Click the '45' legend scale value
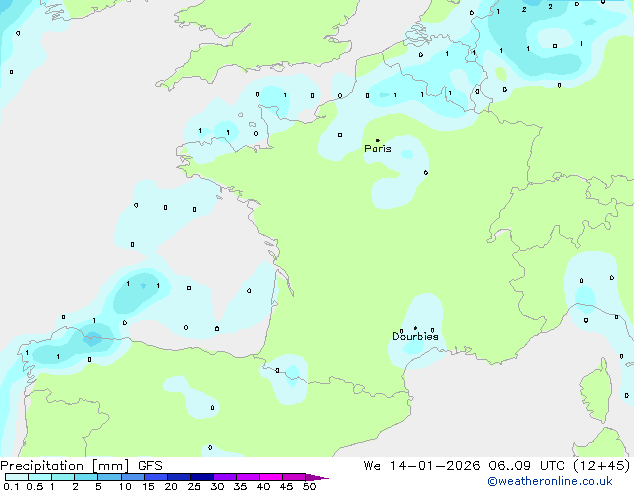 coord(286,486)
